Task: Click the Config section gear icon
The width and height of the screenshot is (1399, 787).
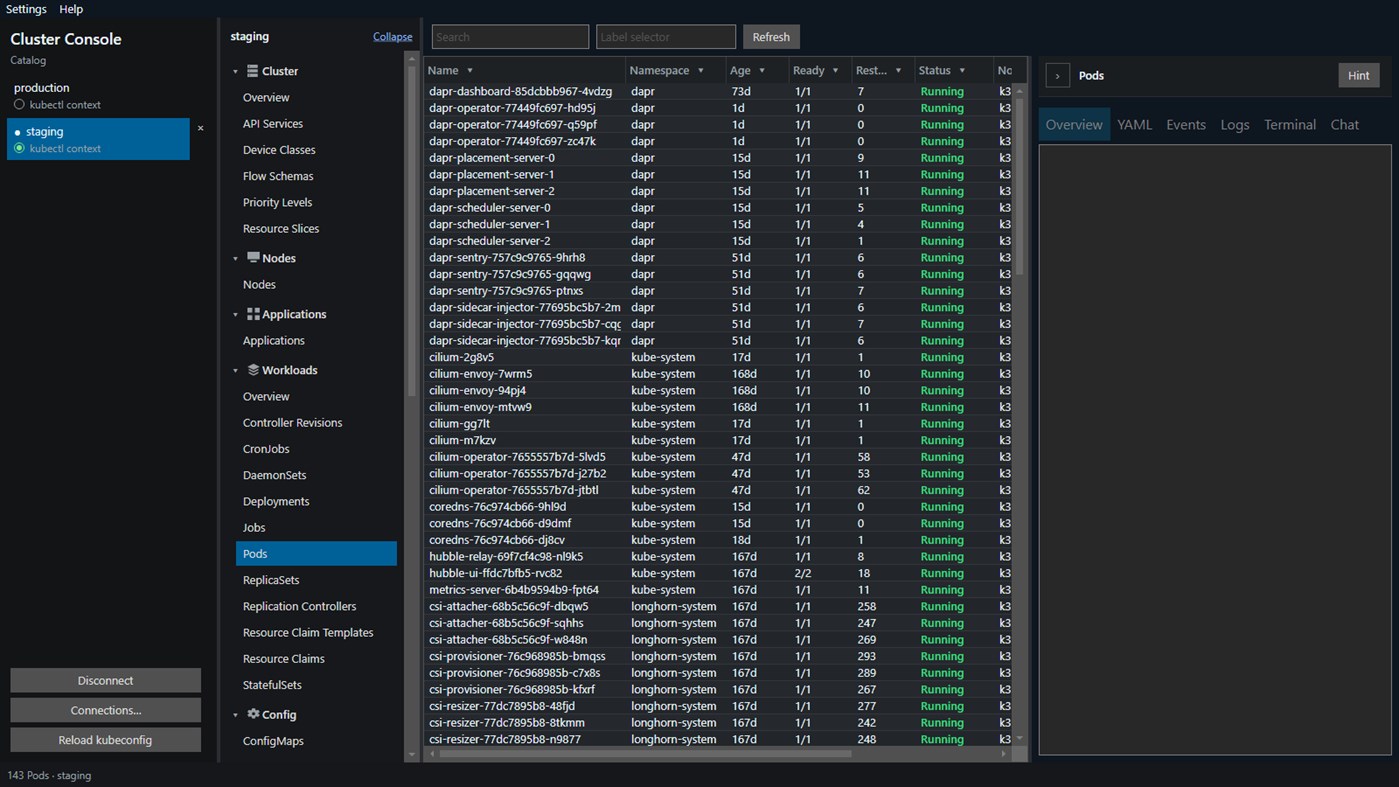Action: pyautogui.click(x=253, y=714)
